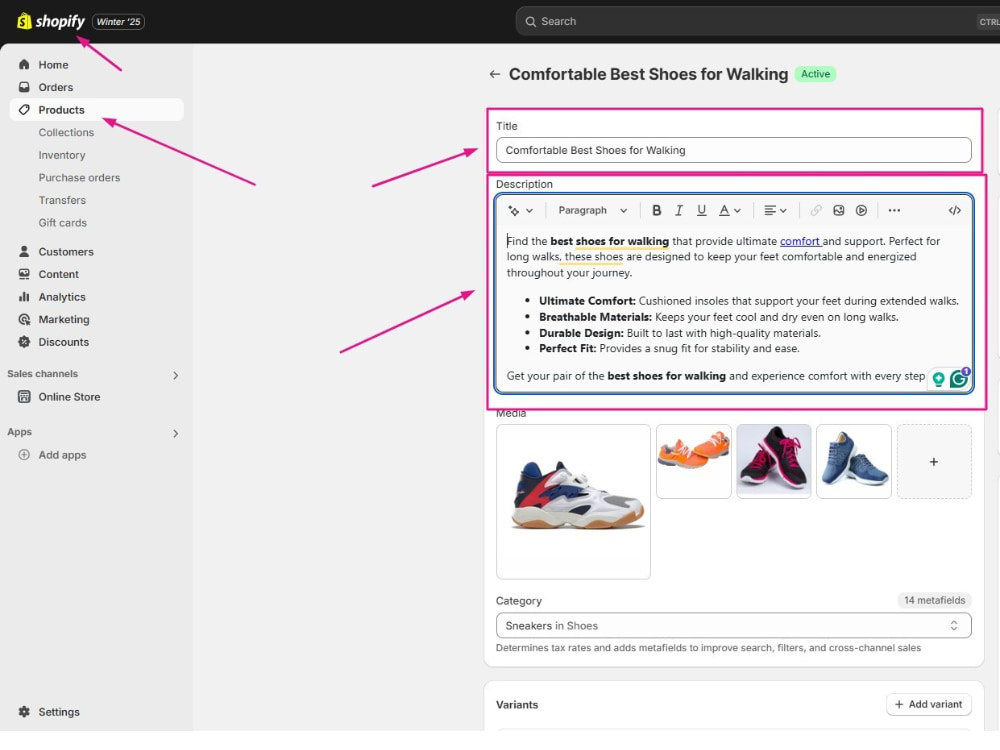The width and height of the screenshot is (1000, 750).
Task: Click the Analytics bar chart icon
Action: tap(24, 297)
